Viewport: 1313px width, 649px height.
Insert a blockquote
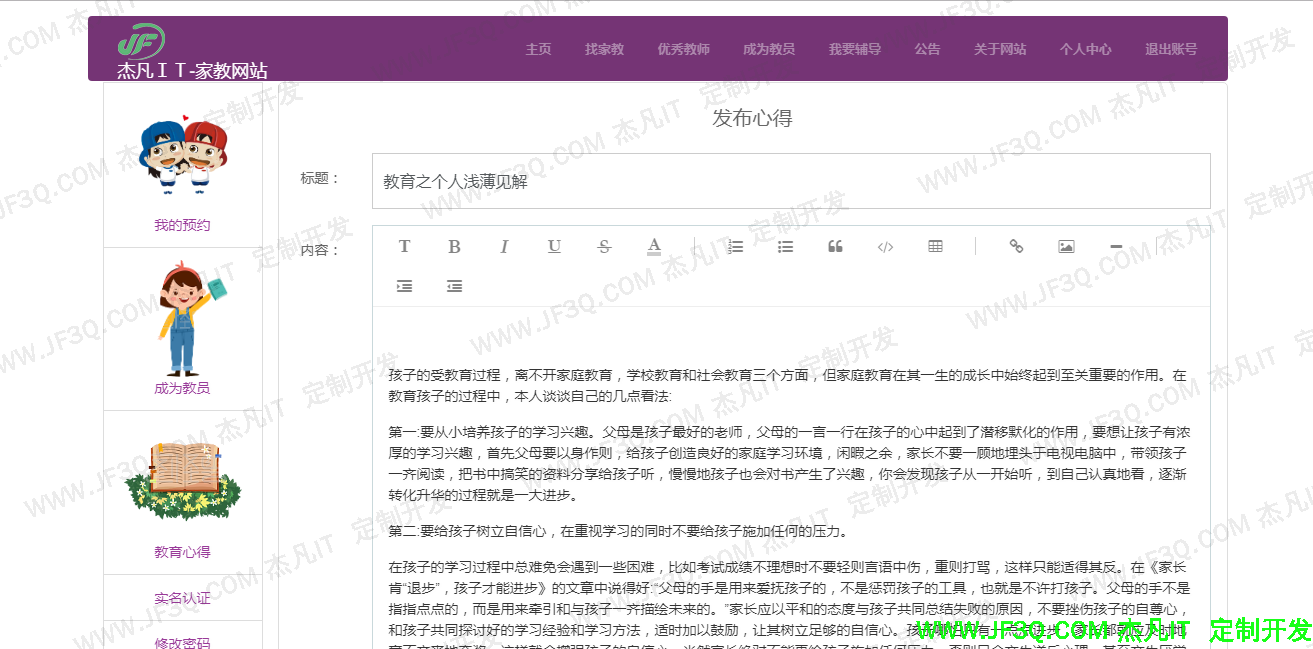point(835,246)
